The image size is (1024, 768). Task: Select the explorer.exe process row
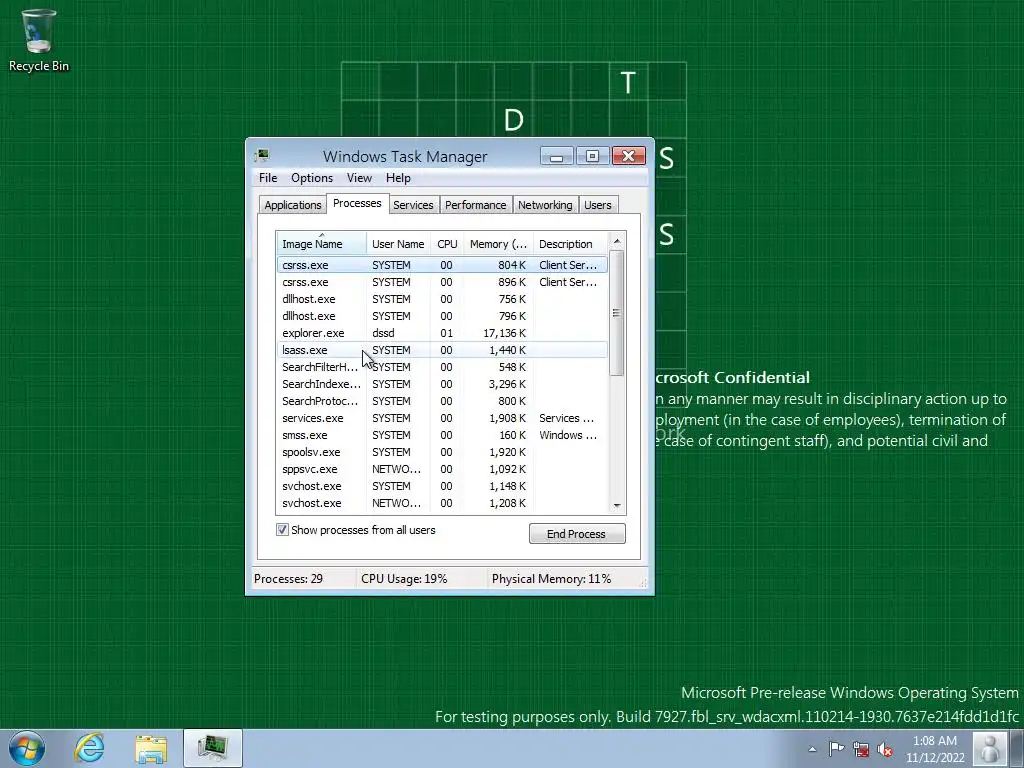(x=442, y=333)
